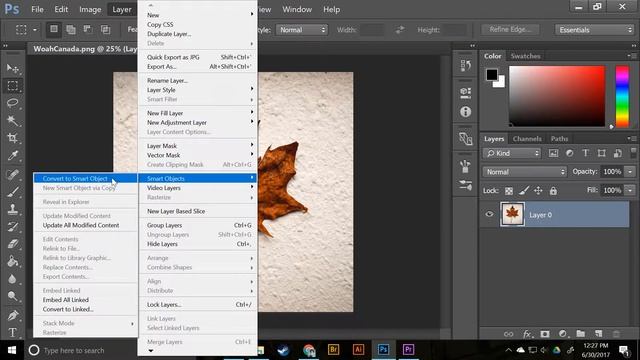
Task: Toggle shape layer filter
Action: (x=601, y=153)
